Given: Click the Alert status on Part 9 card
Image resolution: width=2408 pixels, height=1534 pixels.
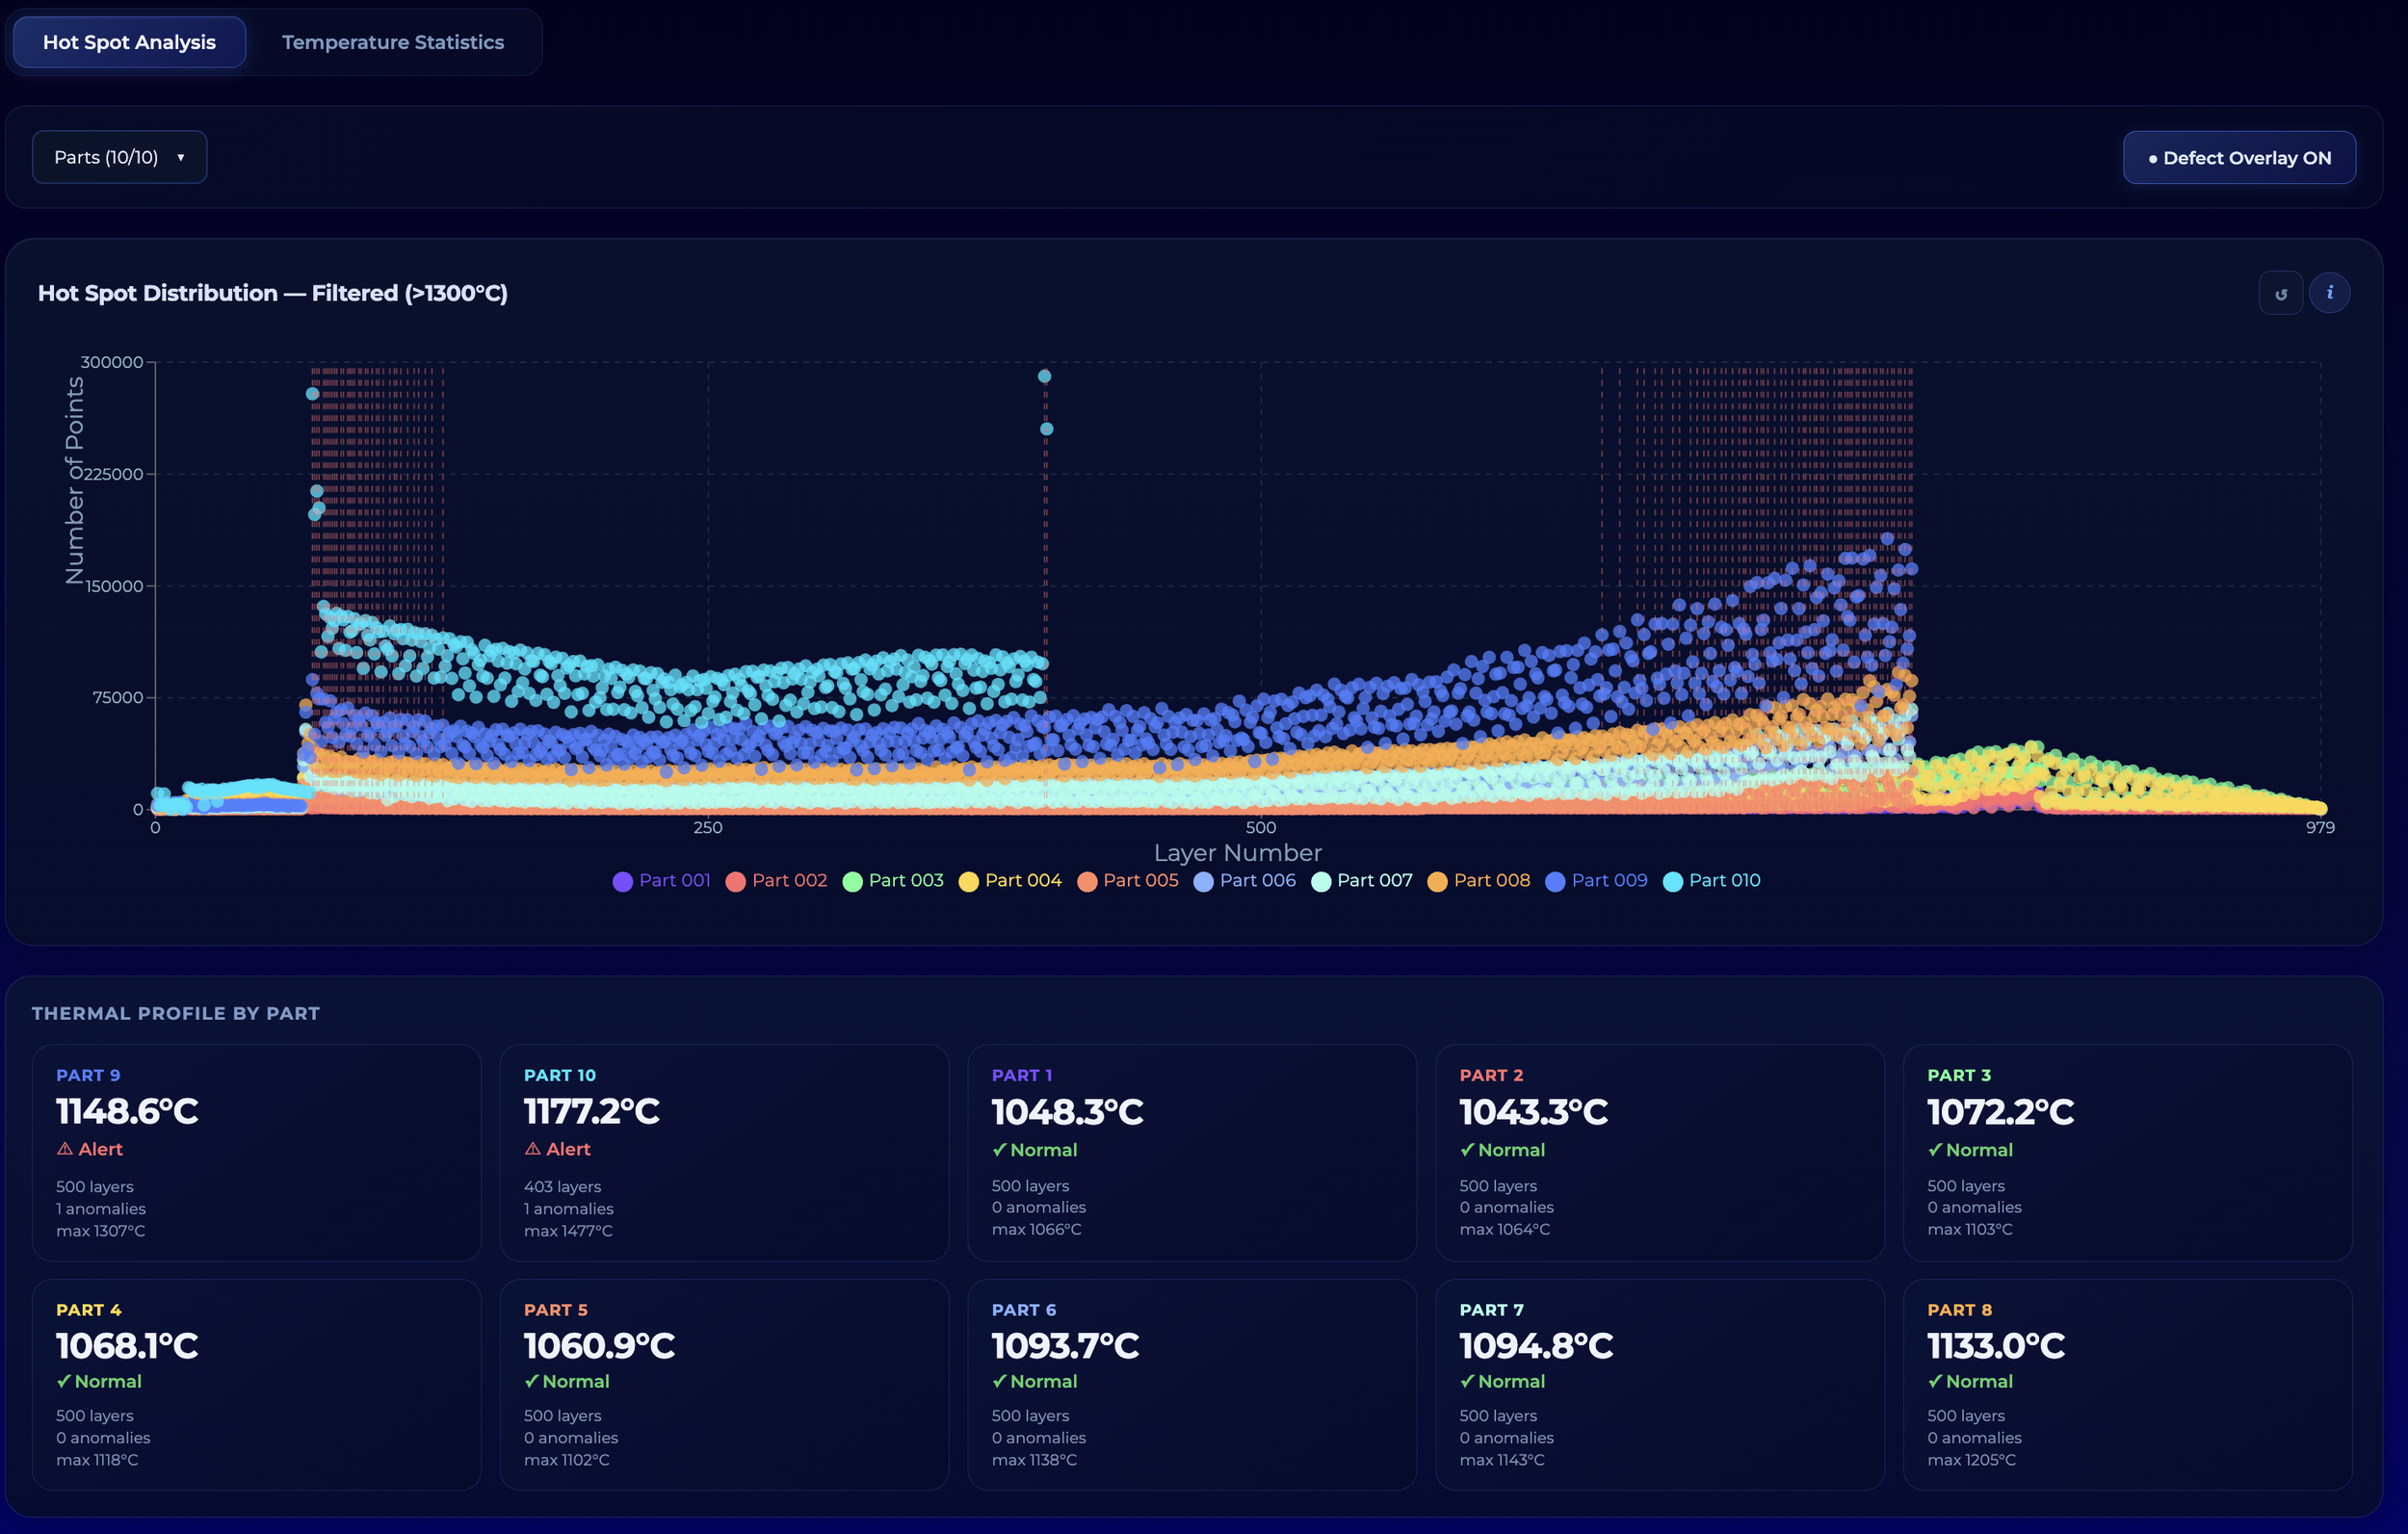Looking at the screenshot, I should click(x=89, y=1150).
